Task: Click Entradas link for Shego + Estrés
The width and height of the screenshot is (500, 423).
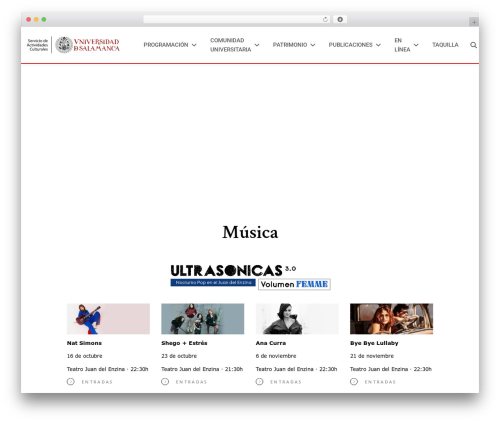Action: pyautogui.click(x=191, y=382)
